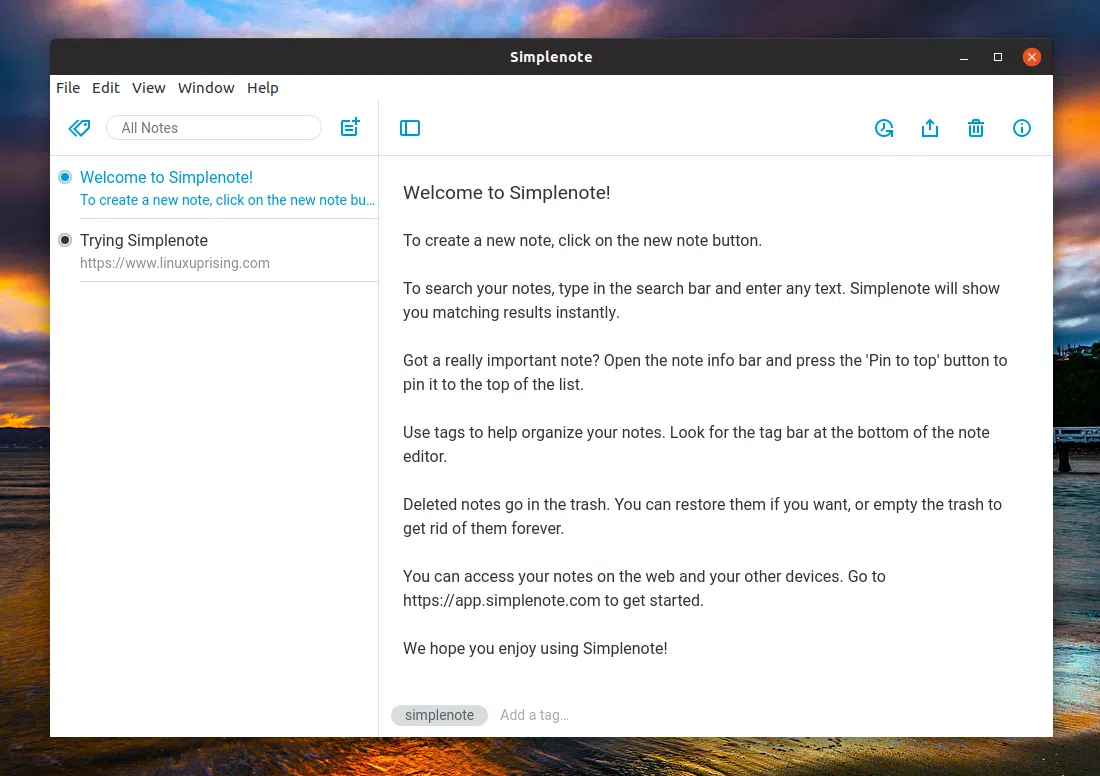Viewport: 1100px width, 776px height.
Task: Select the Trying Simplenote radio button
Action: (x=65, y=240)
